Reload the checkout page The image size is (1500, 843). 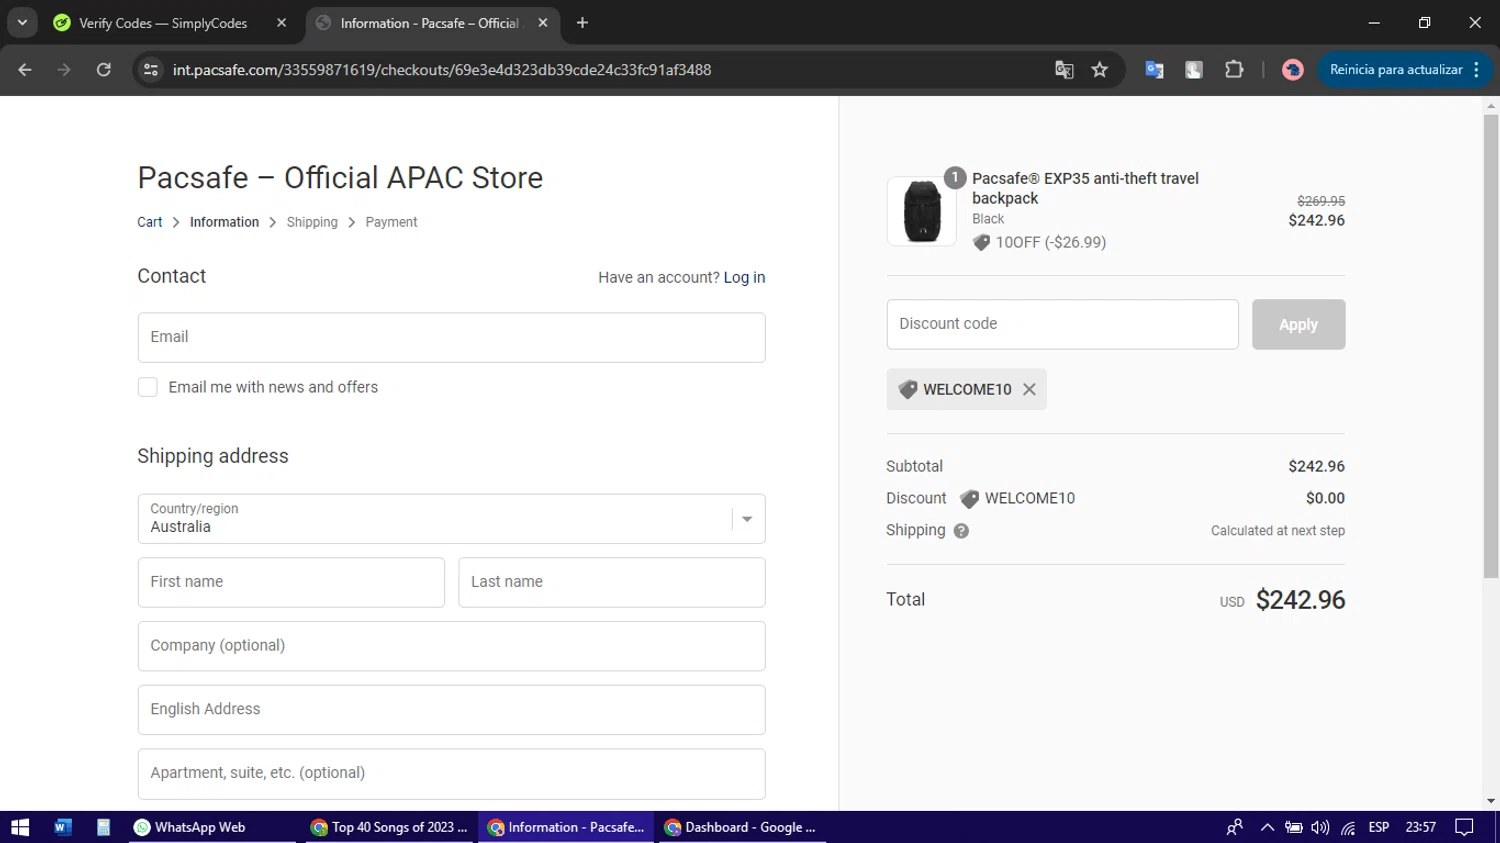[103, 70]
